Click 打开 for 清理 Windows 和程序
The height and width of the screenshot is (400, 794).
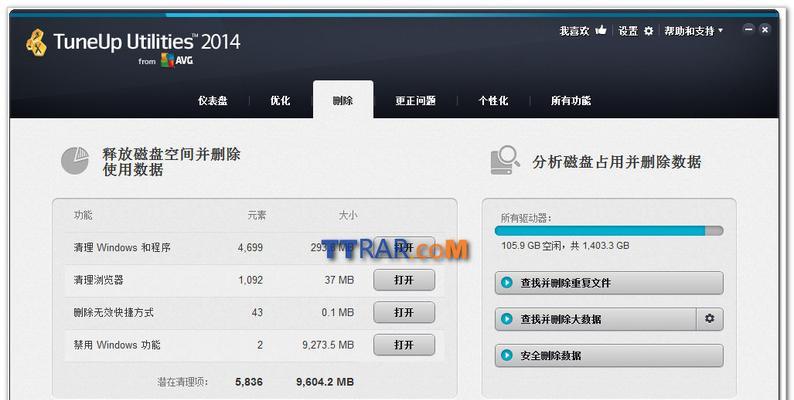[404, 248]
